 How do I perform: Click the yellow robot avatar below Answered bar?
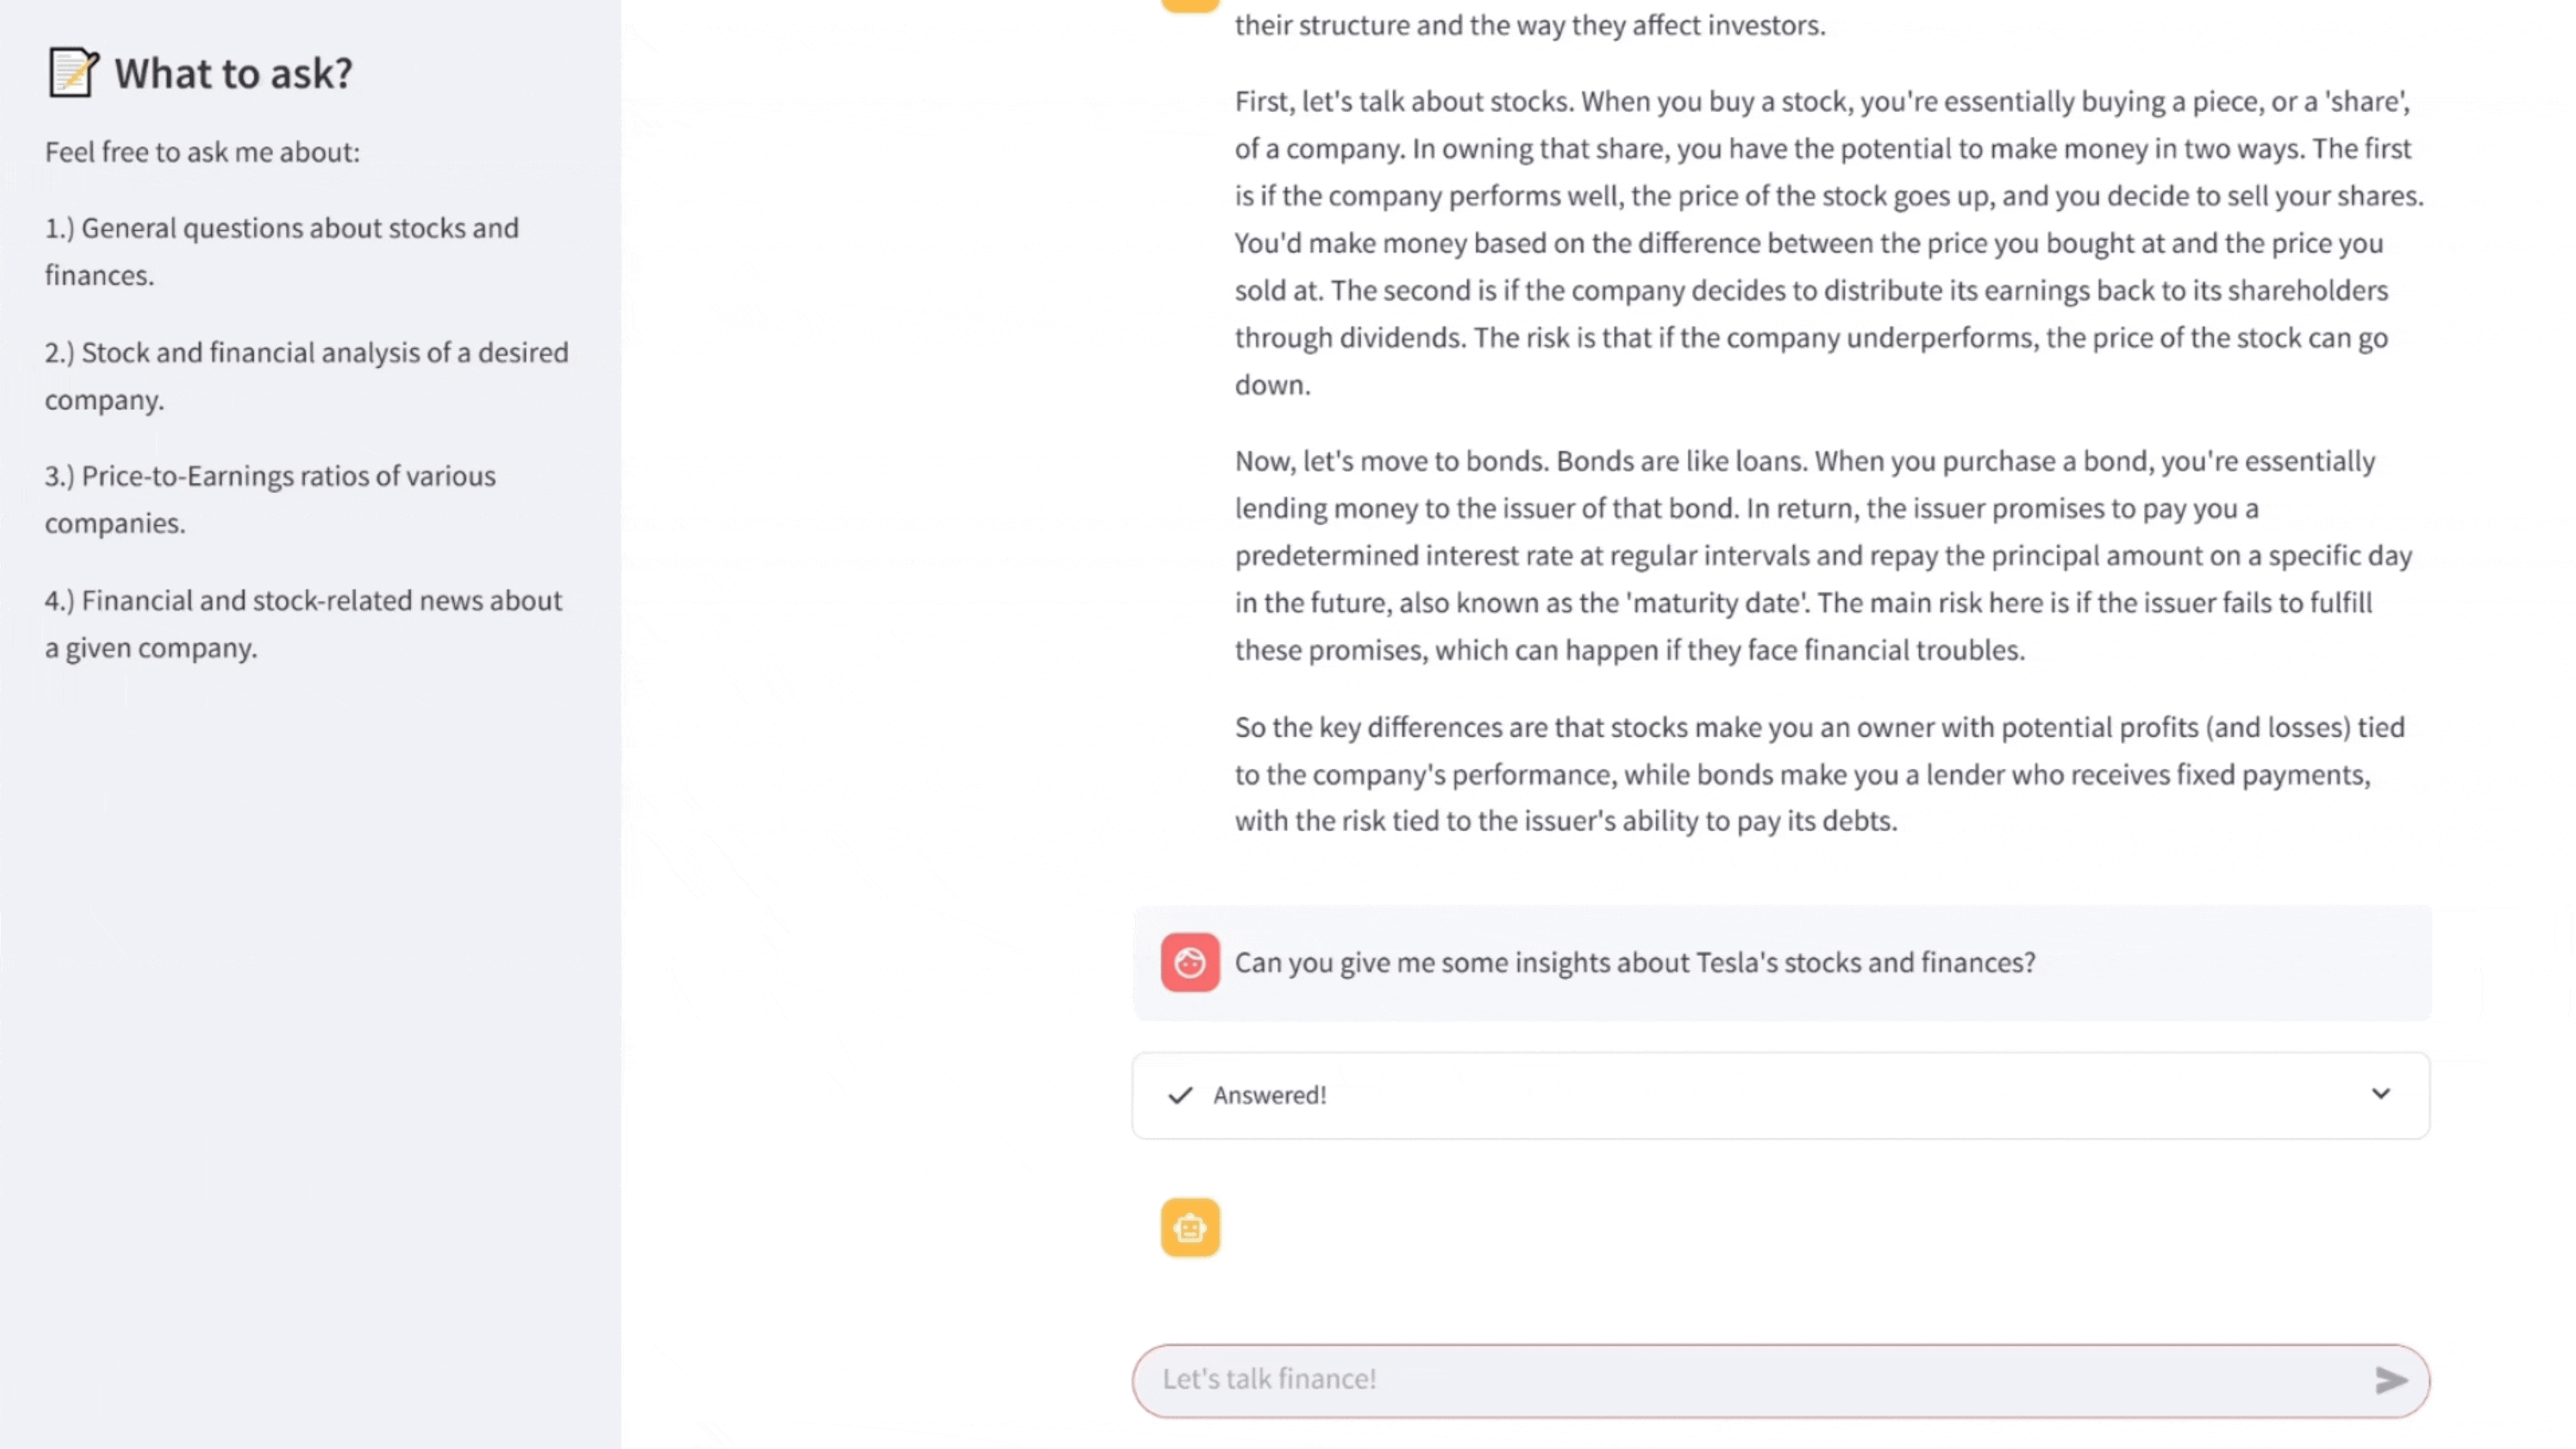(x=1189, y=1227)
